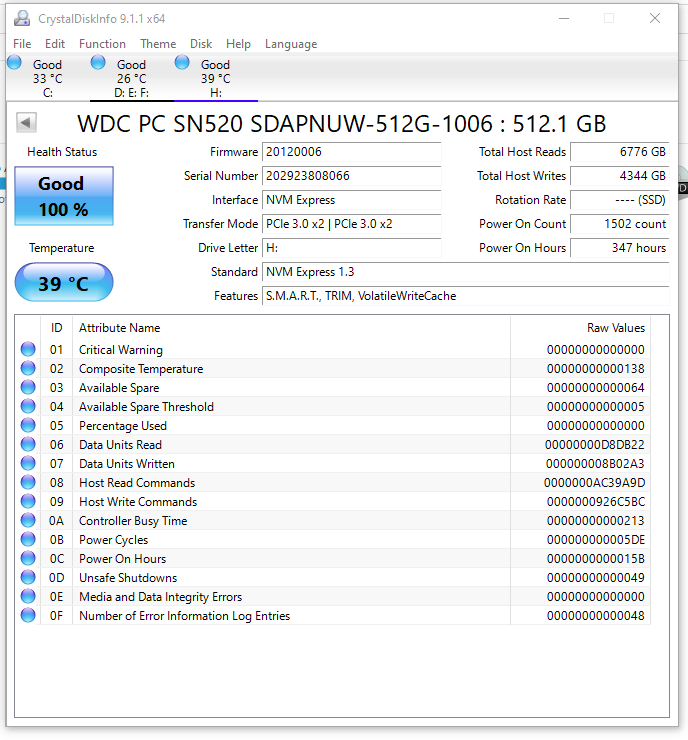Image resolution: width=688 pixels, height=740 pixels.
Task: Click the status orb beside Data Units Written
Action: click(x=28, y=463)
